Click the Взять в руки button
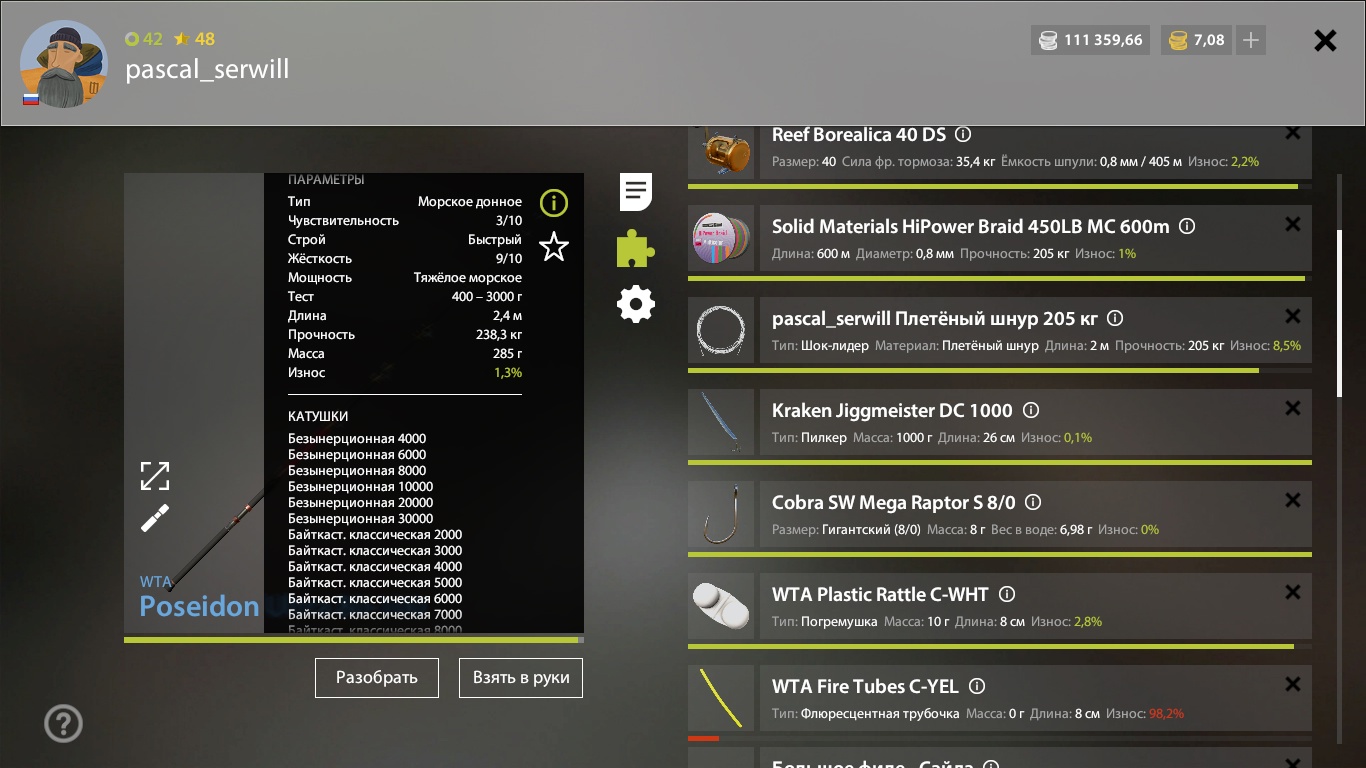Screen dimensions: 1366x768 click(x=521, y=677)
